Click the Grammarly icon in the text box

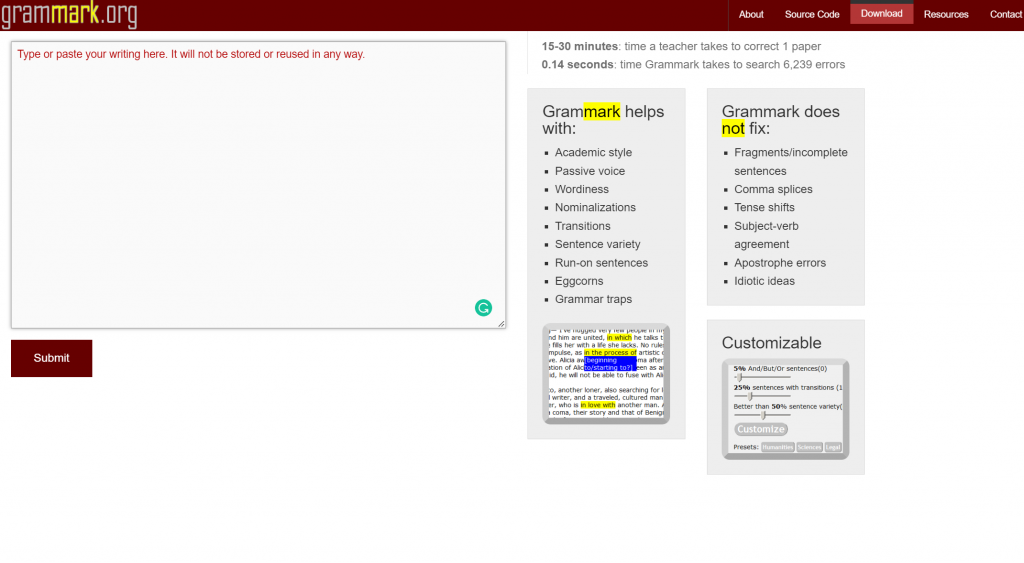point(483,308)
